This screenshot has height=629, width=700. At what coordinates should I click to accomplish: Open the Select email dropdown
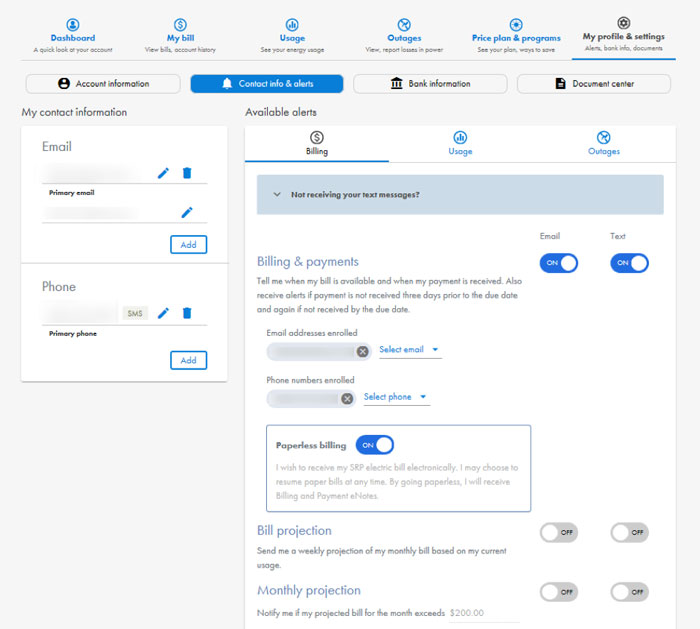click(x=410, y=350)
